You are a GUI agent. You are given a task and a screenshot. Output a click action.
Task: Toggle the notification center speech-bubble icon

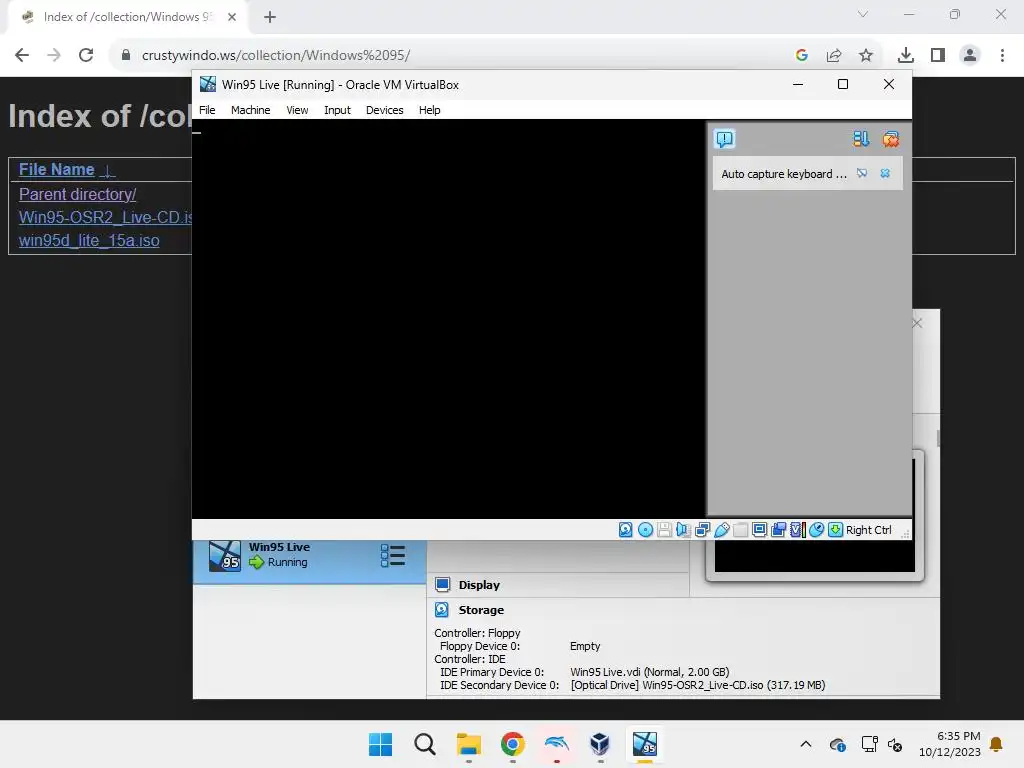pyautogui.click(x=725, y=138)
